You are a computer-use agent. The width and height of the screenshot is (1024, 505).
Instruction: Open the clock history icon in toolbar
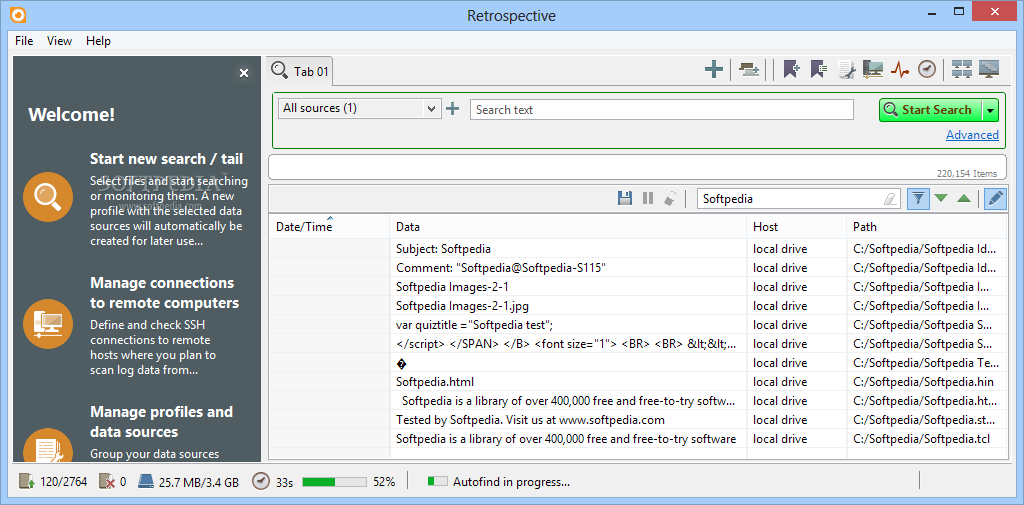click(927, 69)
